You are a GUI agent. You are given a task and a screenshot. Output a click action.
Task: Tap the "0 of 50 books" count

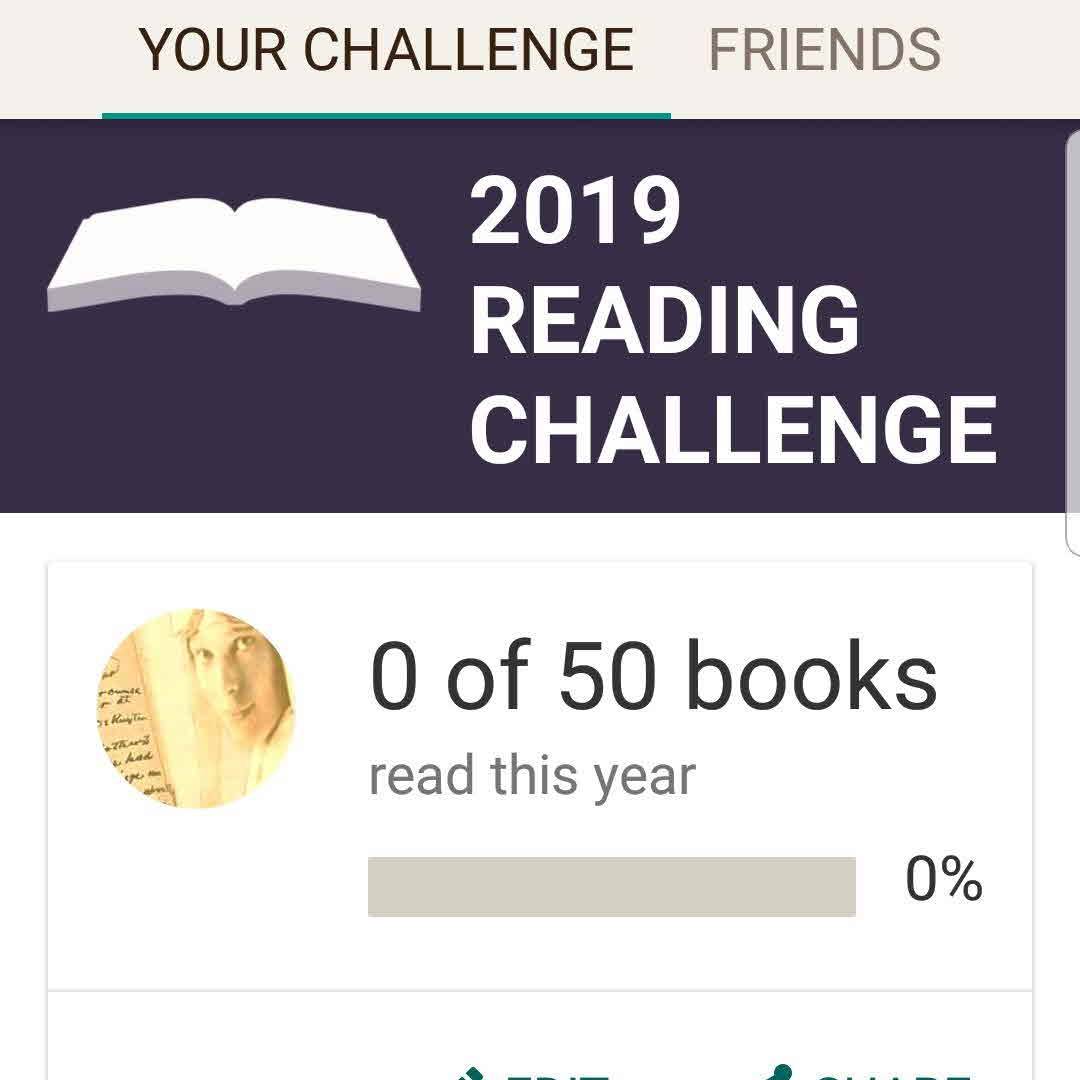(653, 678)
